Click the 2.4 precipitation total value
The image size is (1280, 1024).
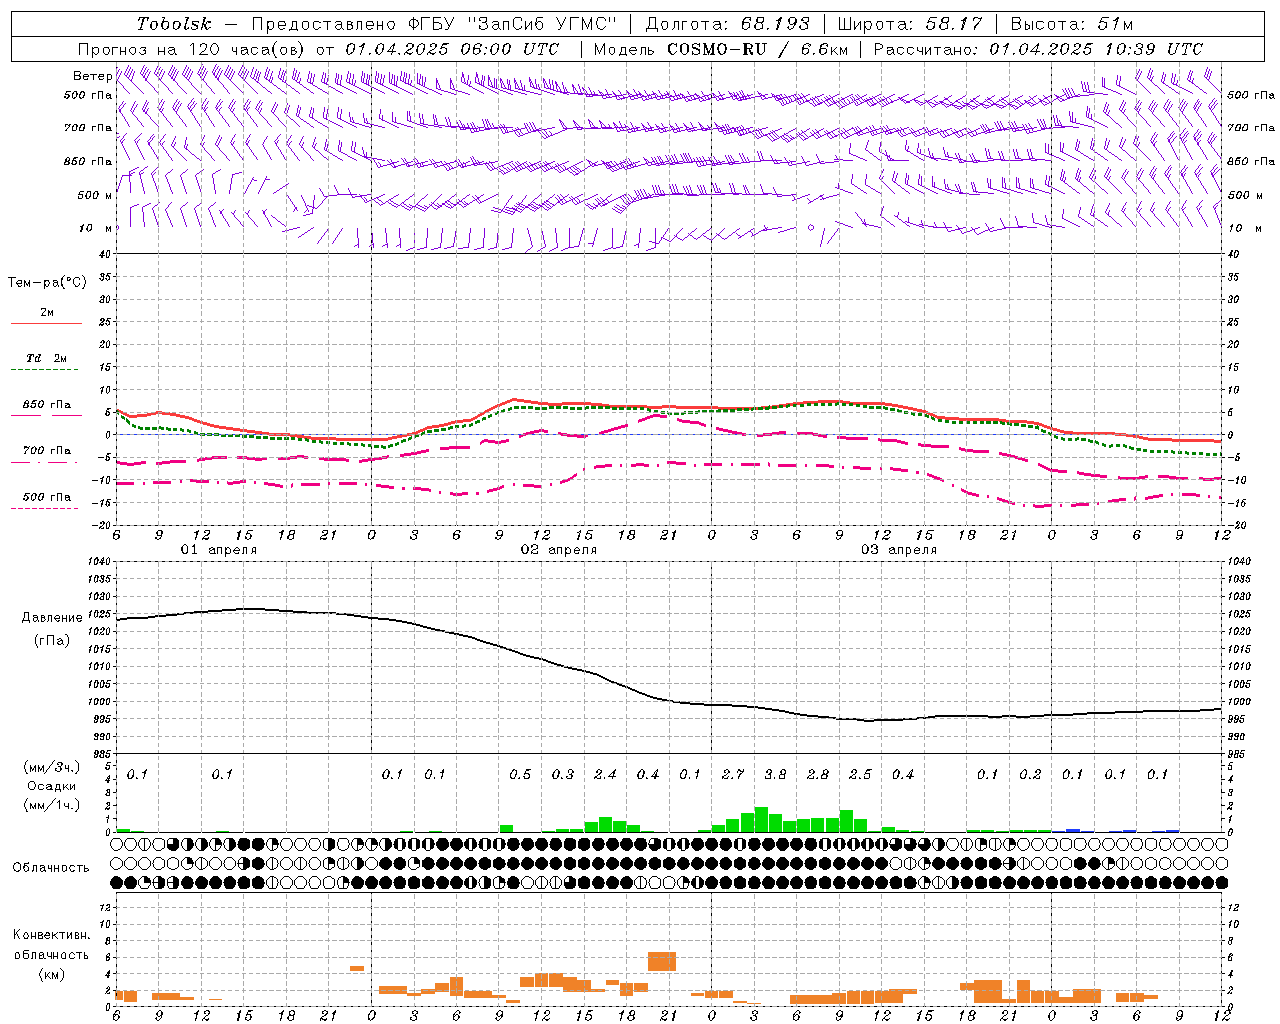pyautogui.click(x=605, y=775)
